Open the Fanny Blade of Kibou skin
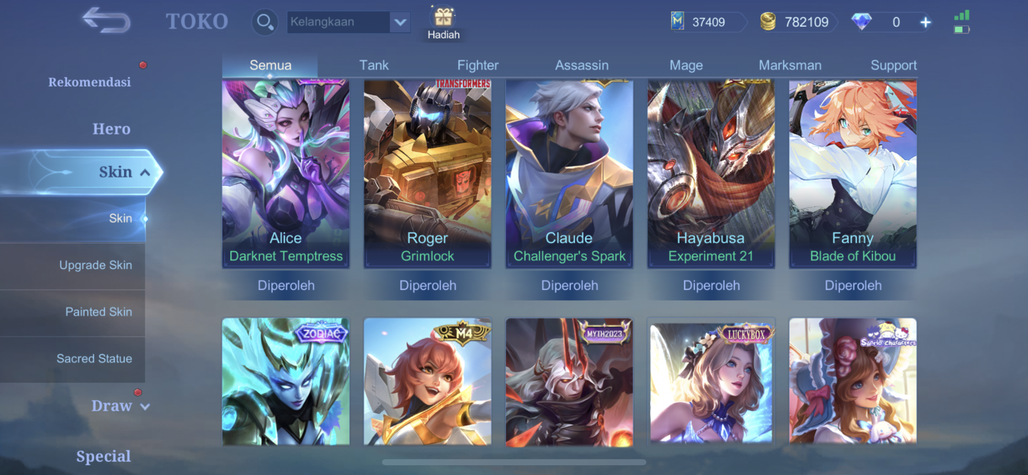 pos(852,174)
